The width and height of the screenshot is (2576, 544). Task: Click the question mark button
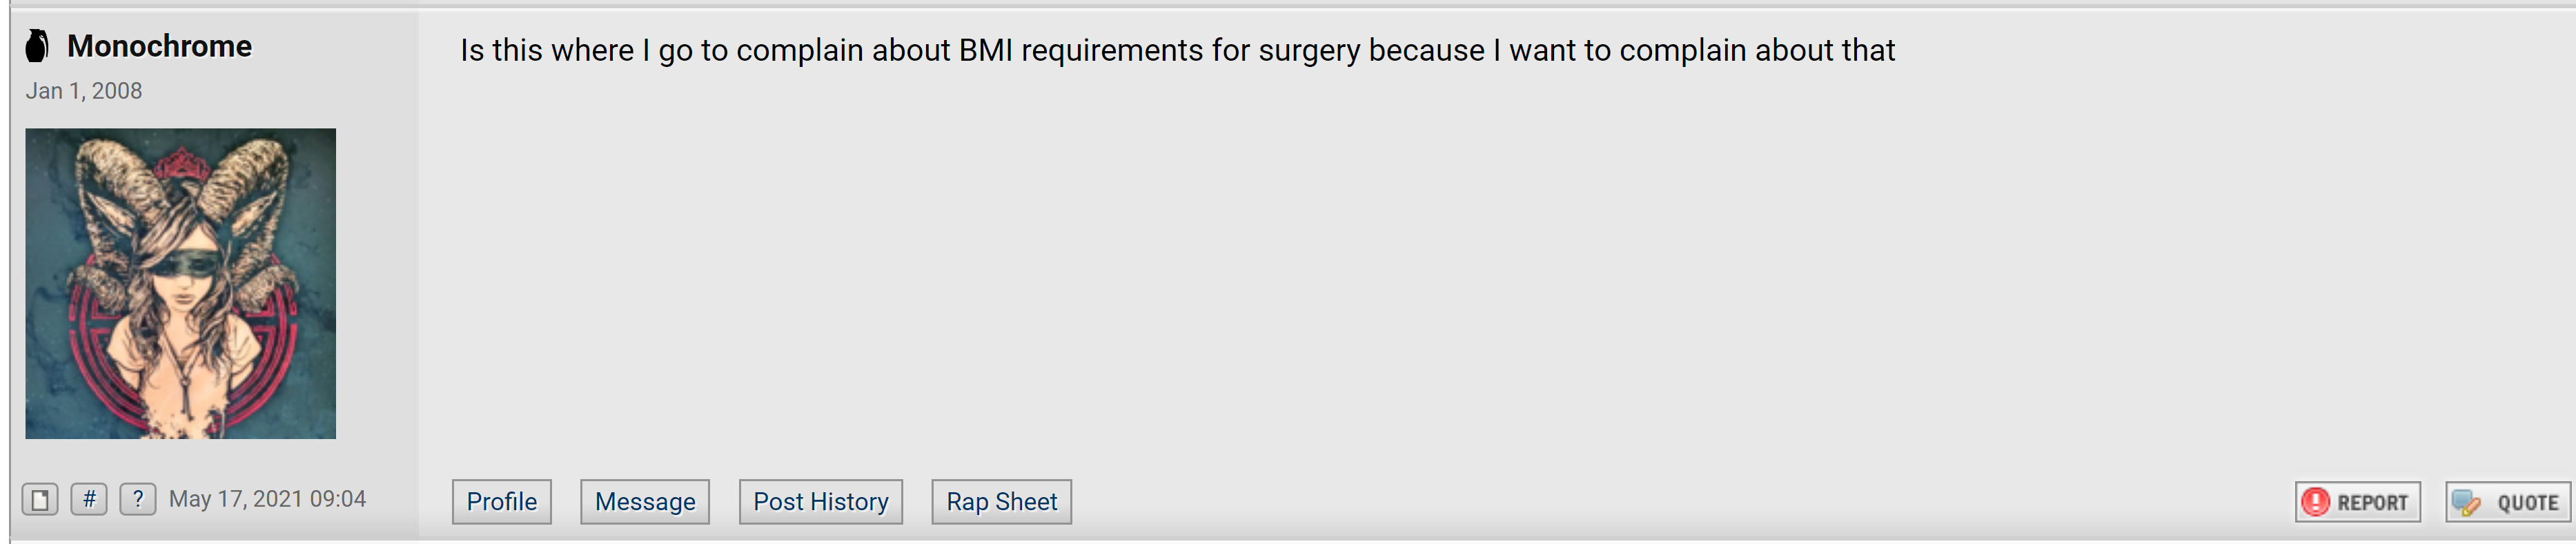[138, 499]
